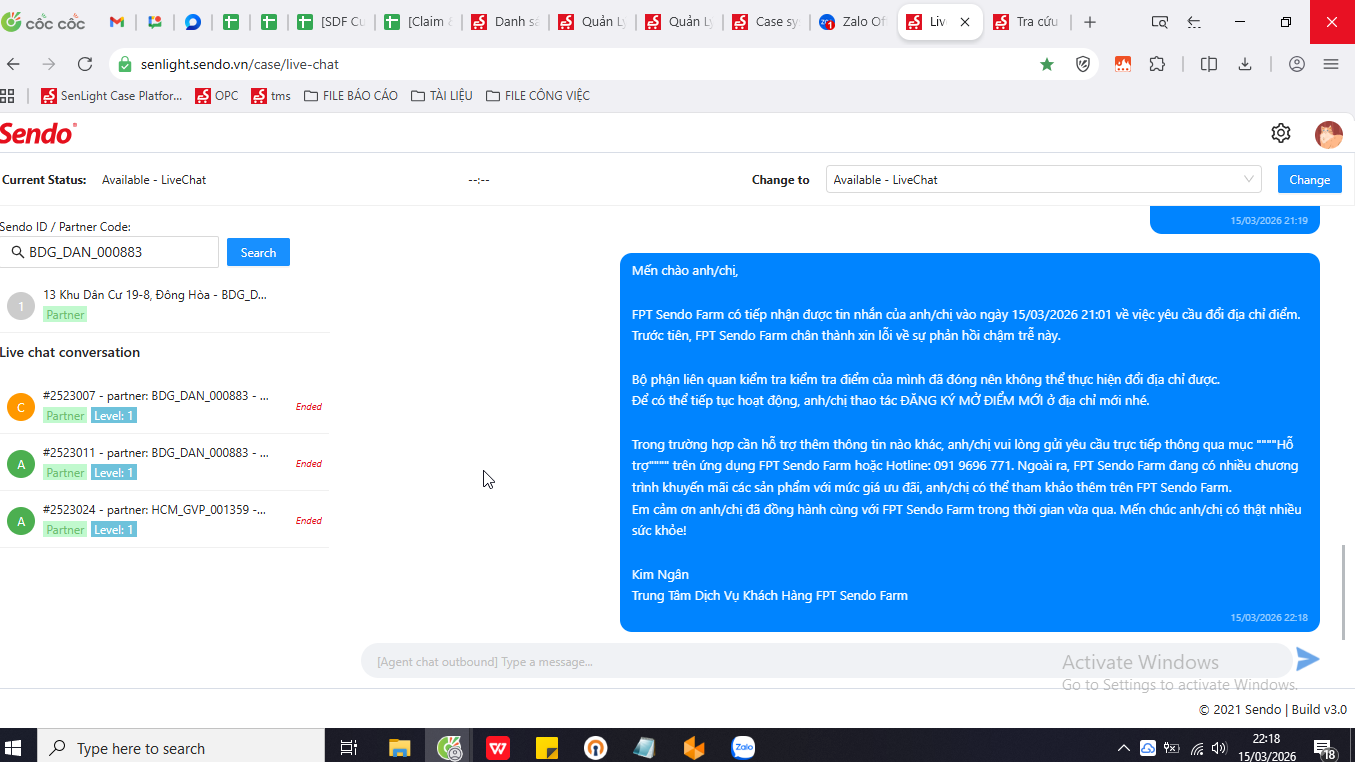Open the FILE CÔNG VIỆC bookmark folder
The width and height of the screenshot is (1355, 762).
537,96
